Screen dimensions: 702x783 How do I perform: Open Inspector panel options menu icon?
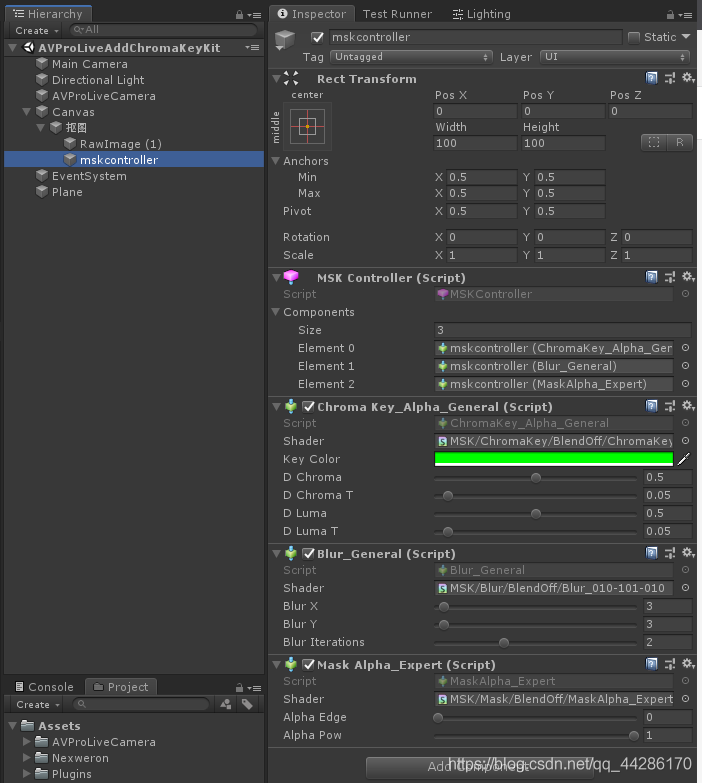pos(686,15)
